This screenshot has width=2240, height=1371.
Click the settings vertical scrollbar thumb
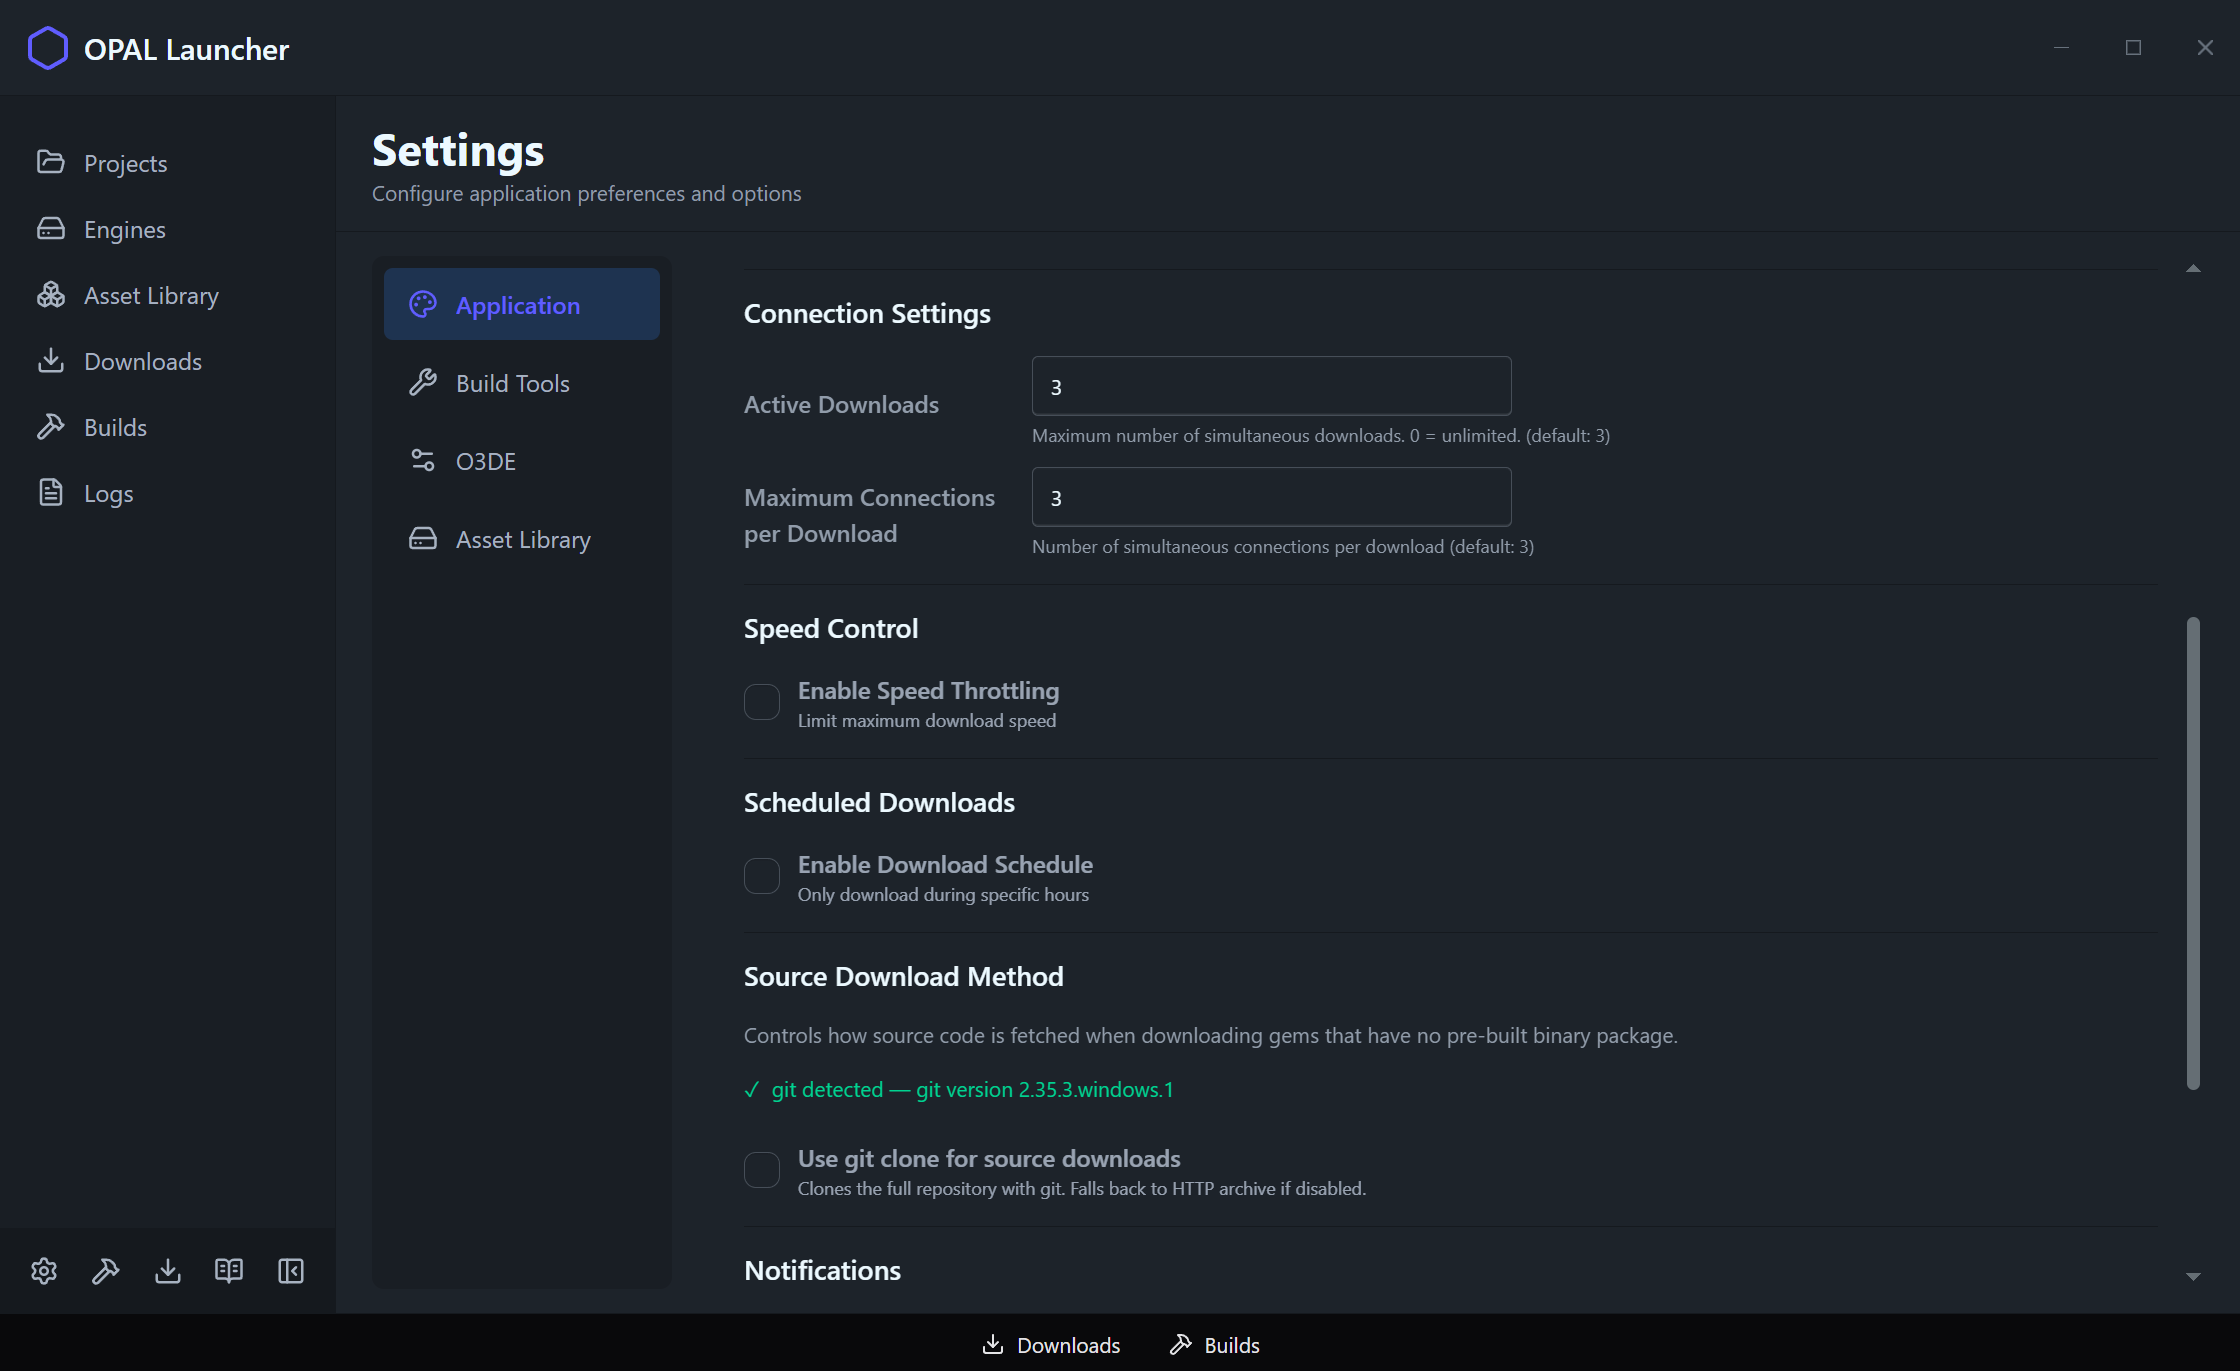tap(2193, 853)
